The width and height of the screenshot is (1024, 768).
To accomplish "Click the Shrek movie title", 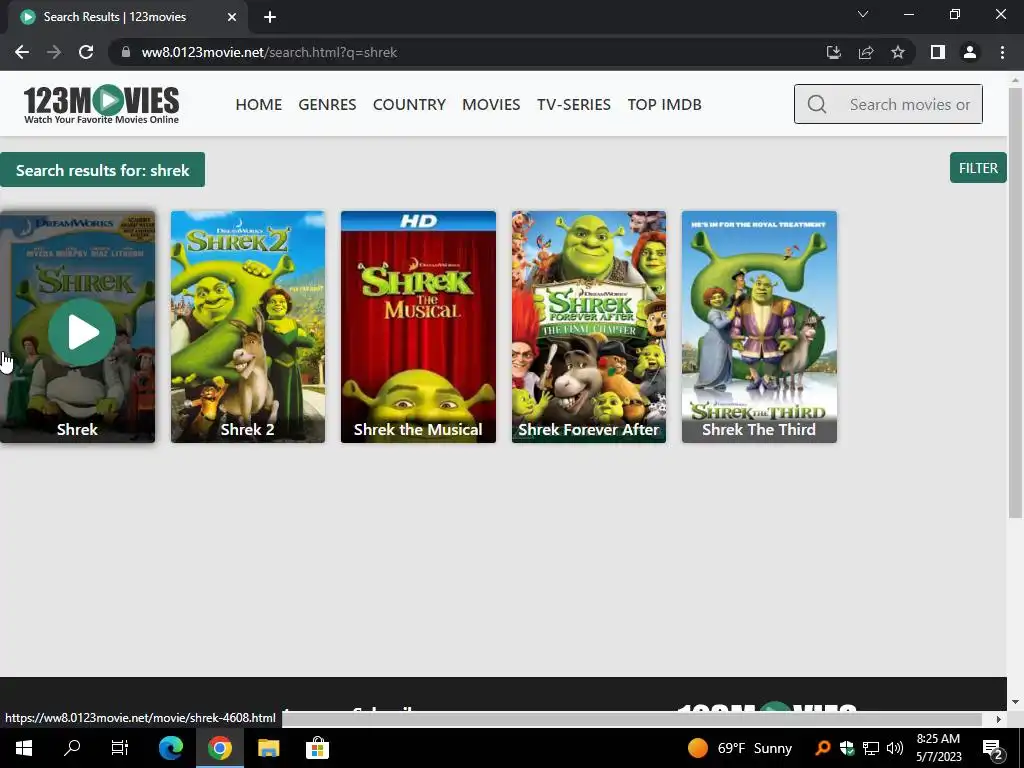I will [77, 429].
